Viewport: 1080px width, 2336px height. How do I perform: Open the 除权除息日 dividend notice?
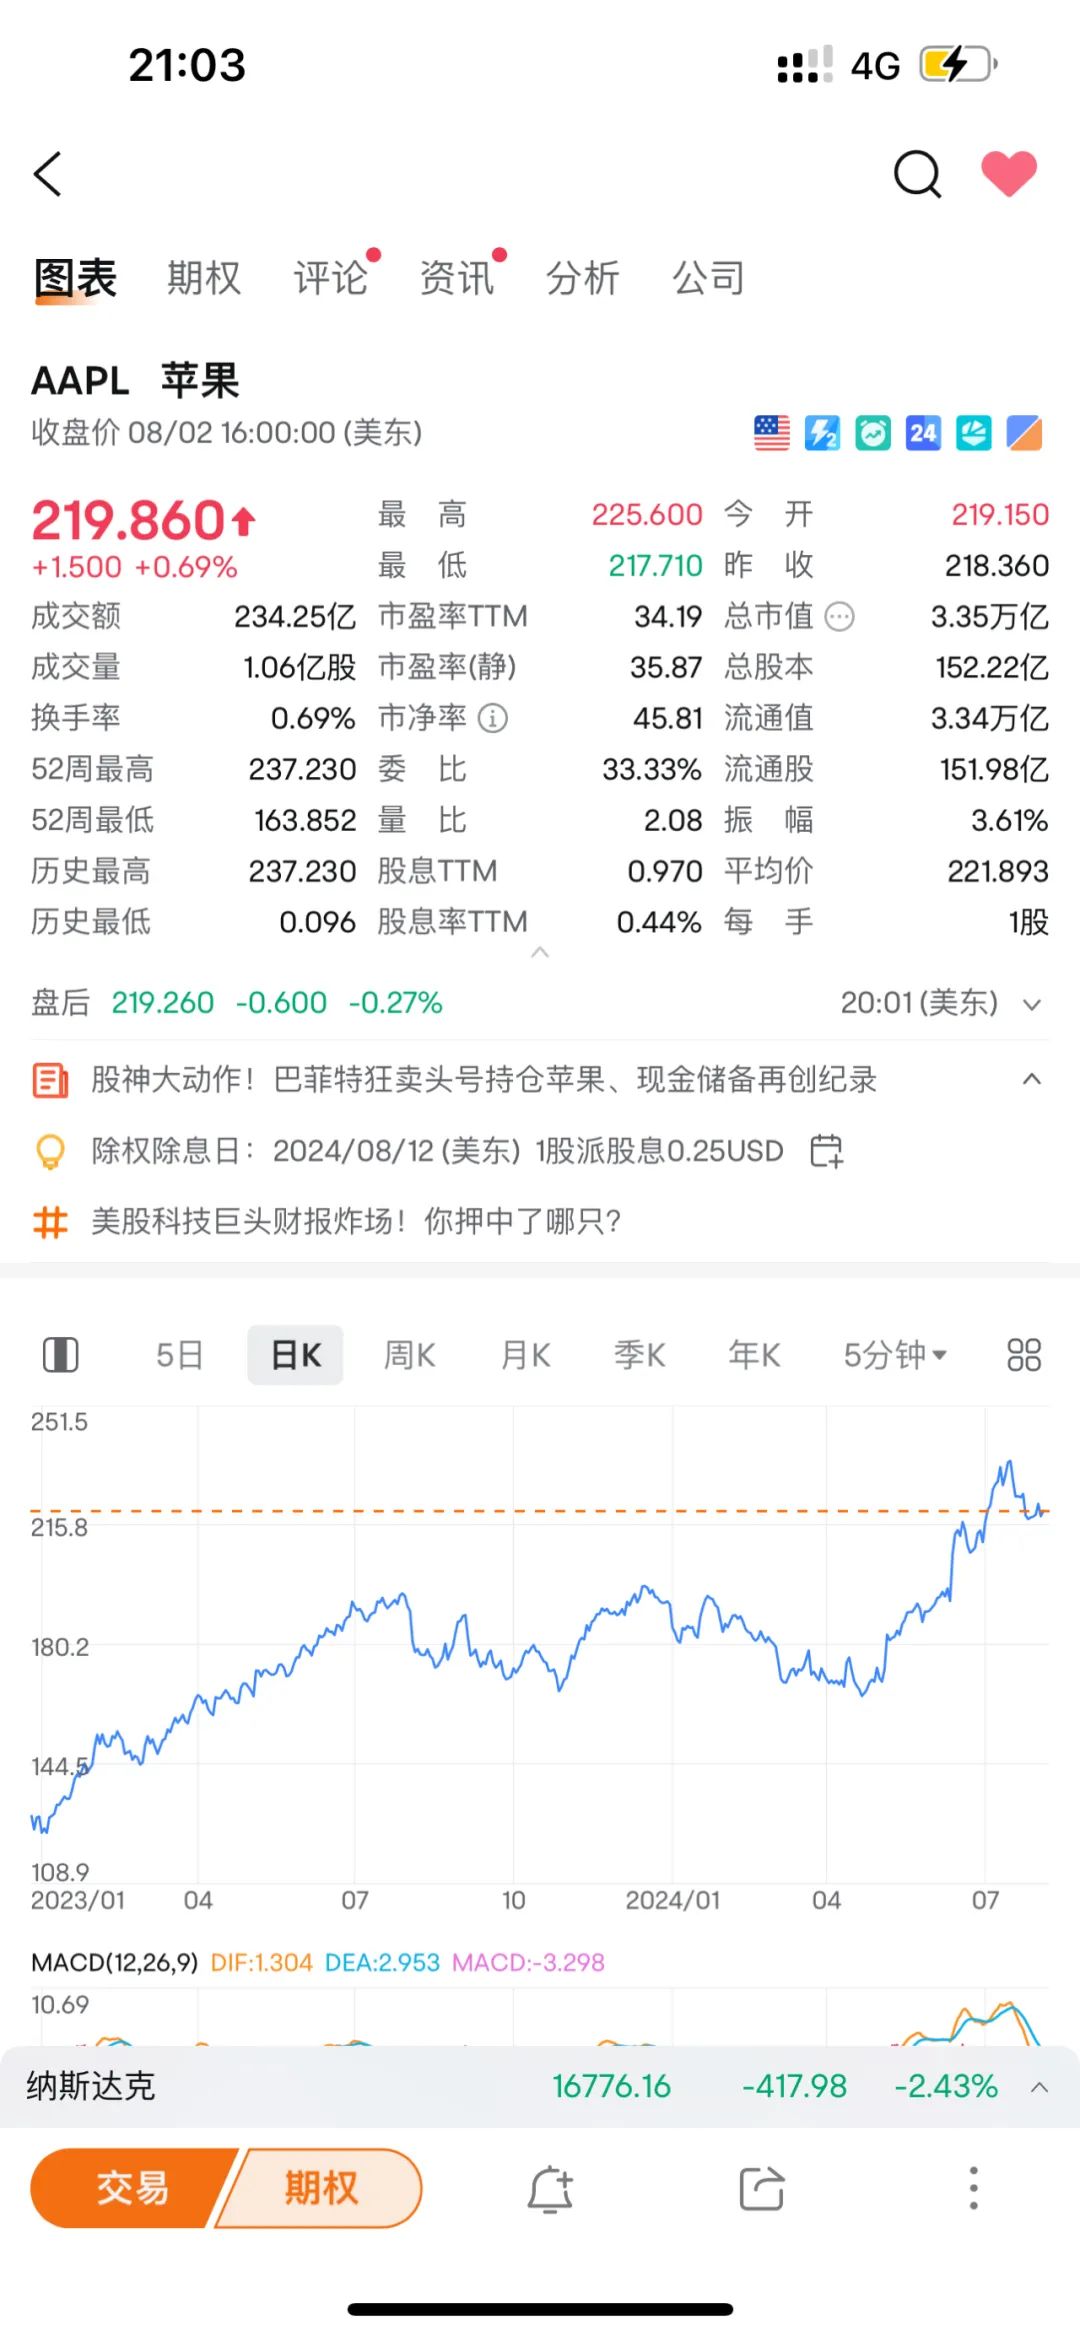[x=437, y=1150]
